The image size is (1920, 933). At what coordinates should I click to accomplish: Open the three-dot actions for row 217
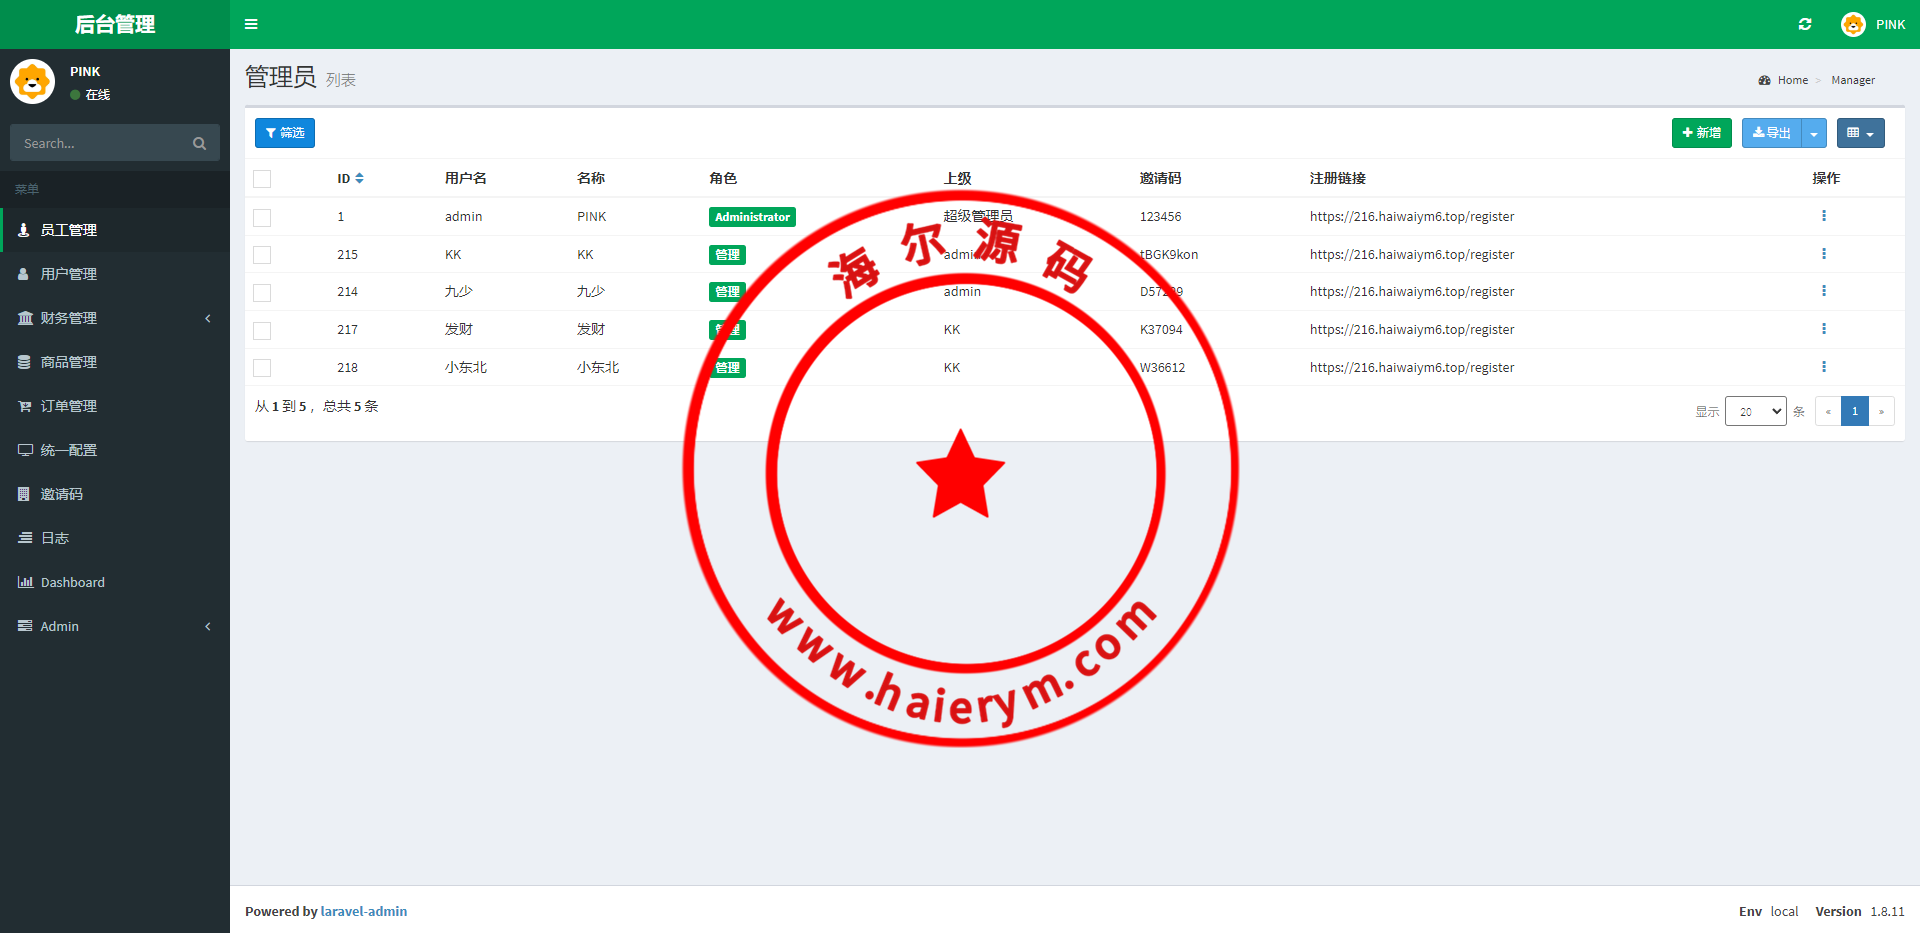[x=1823, y=329]
